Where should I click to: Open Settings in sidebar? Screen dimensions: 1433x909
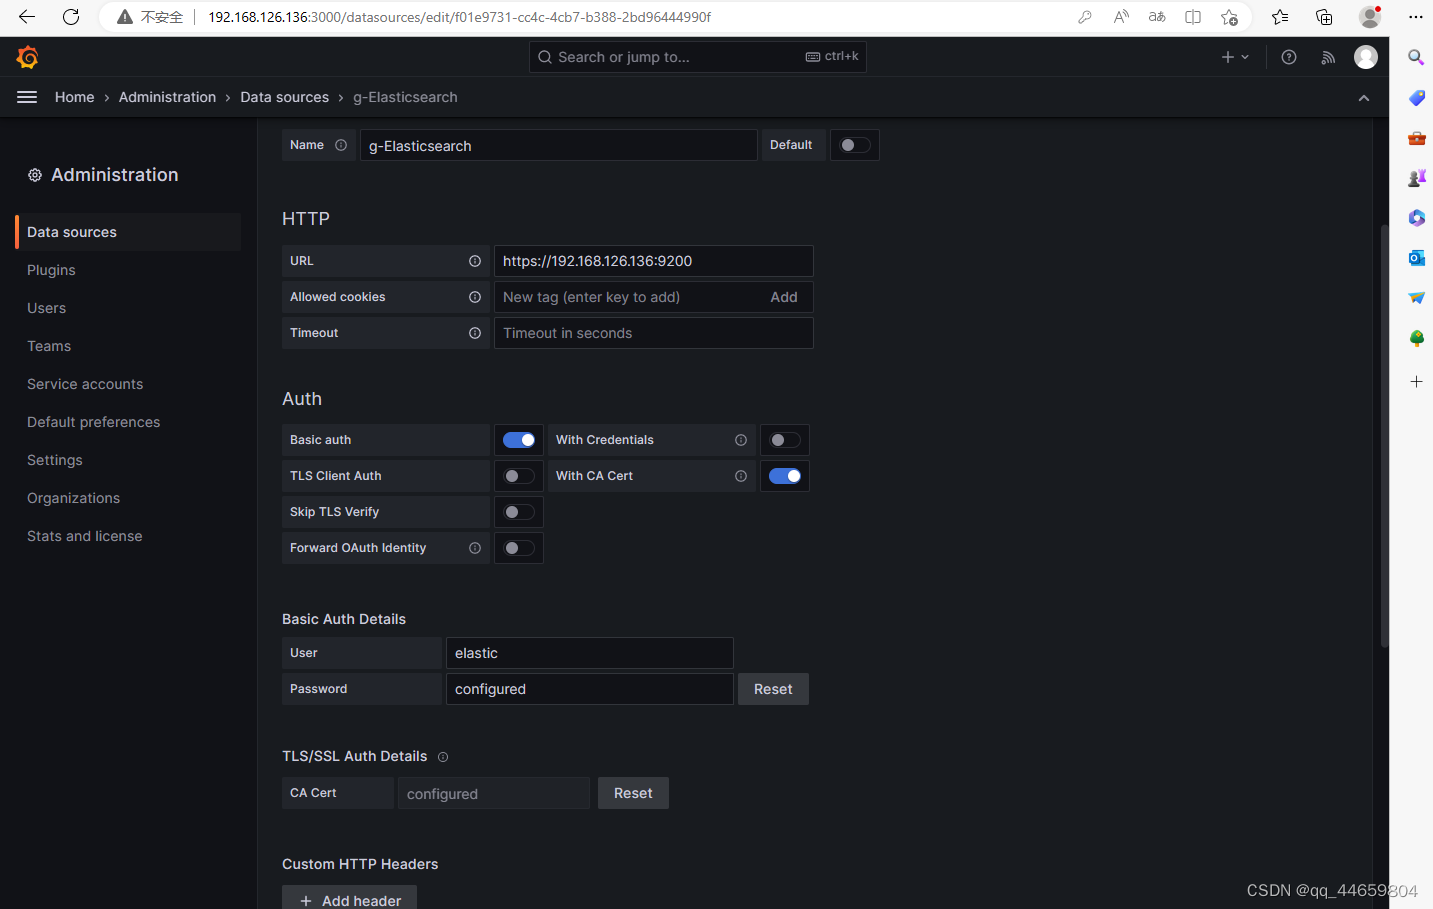point(55,460)
